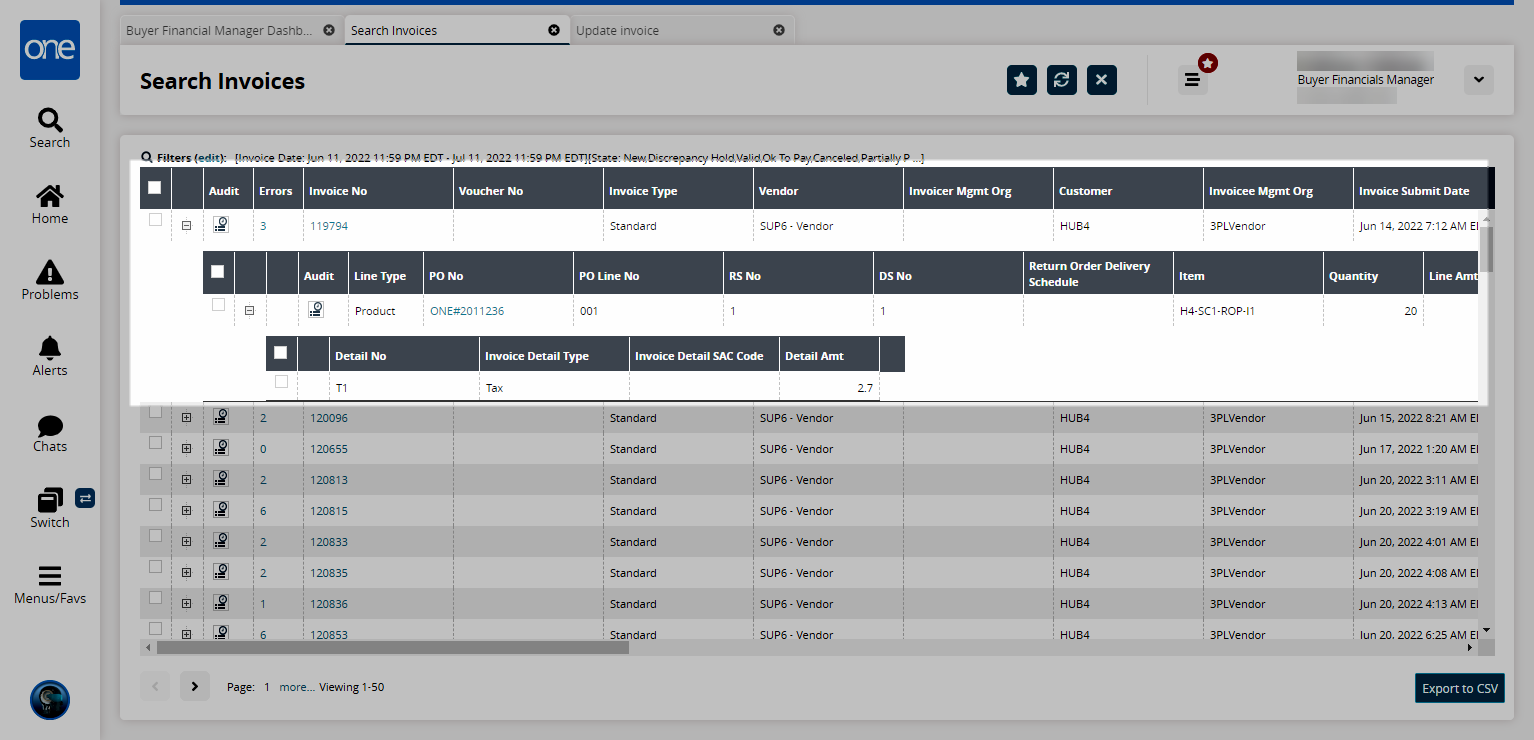The height and width of the screenshot is (740, 1534).
Task: Click the Export to CSV button
Action: point(1459,688)
